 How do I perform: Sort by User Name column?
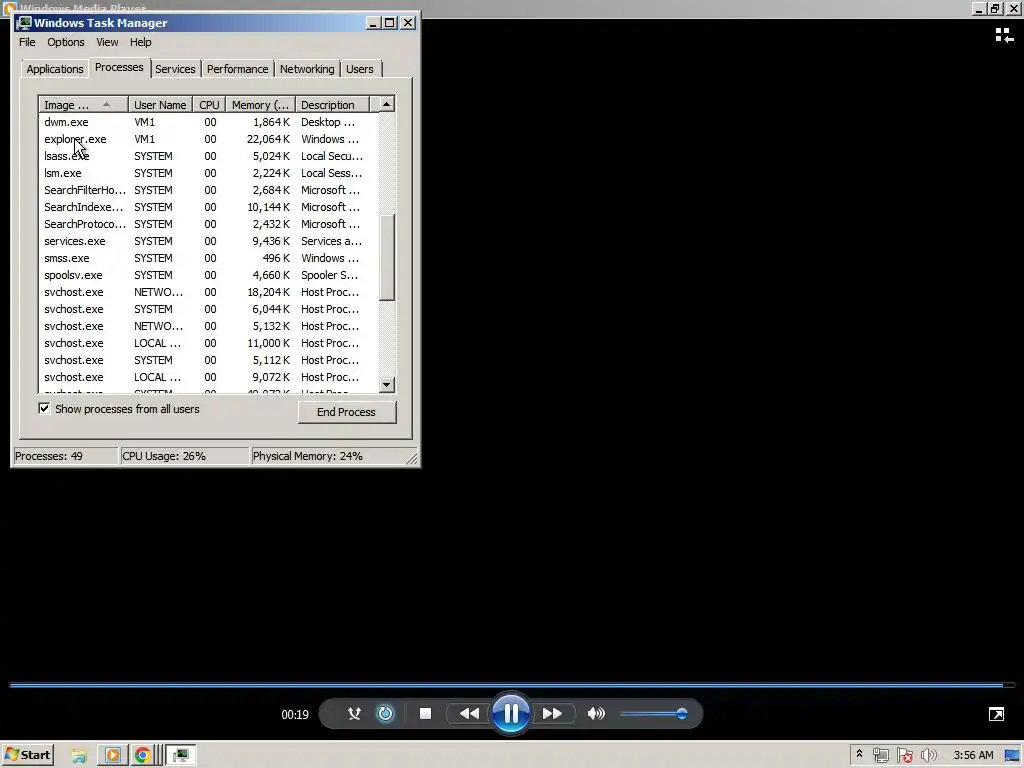point(160,104)
